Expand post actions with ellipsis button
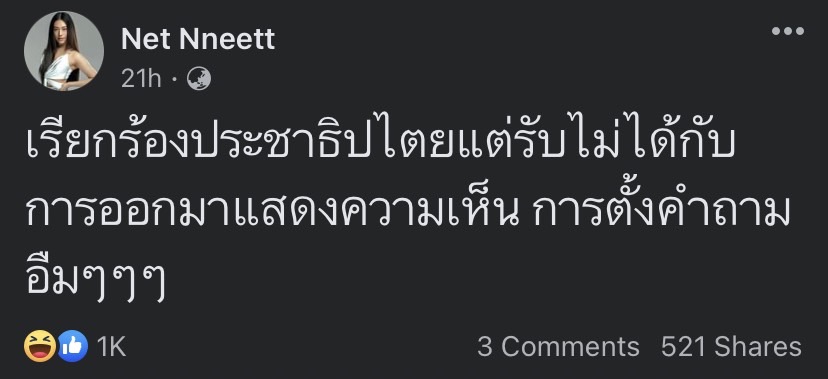 point(787,32)
